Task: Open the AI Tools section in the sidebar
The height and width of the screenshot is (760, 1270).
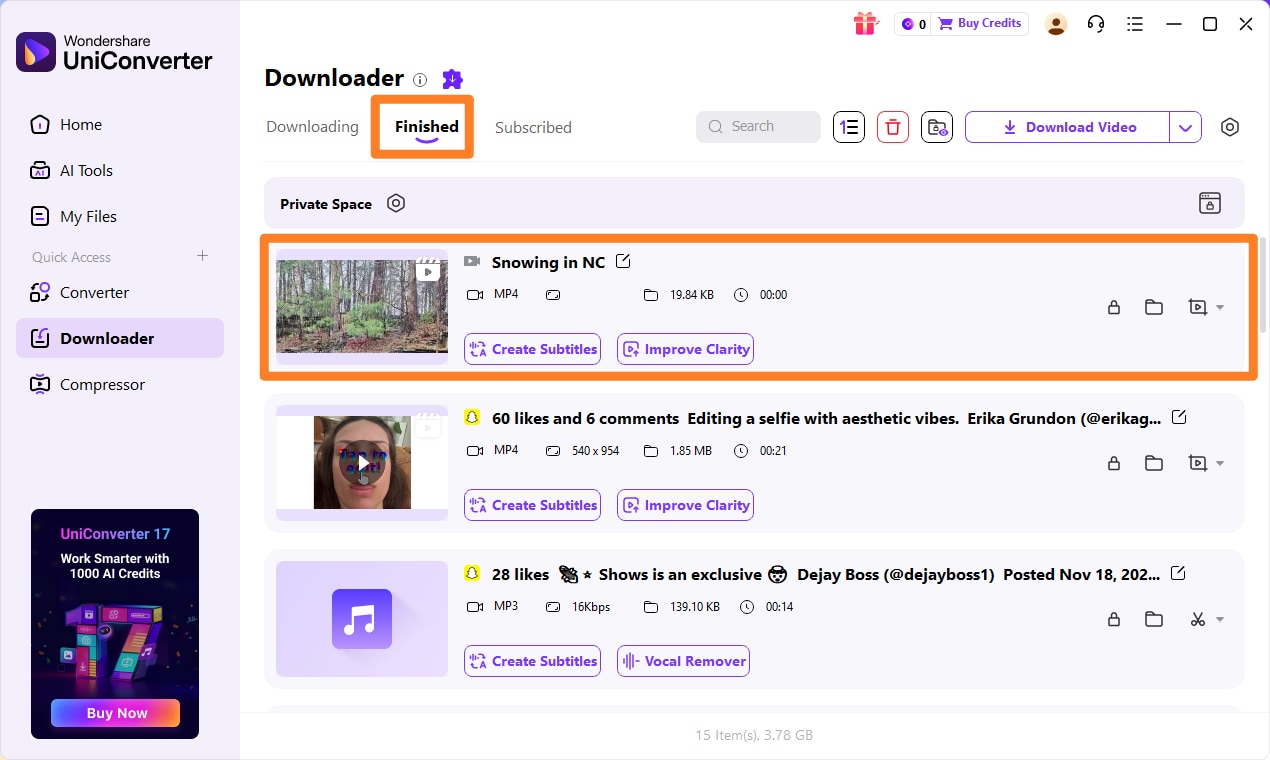Action: click(84, 170)
